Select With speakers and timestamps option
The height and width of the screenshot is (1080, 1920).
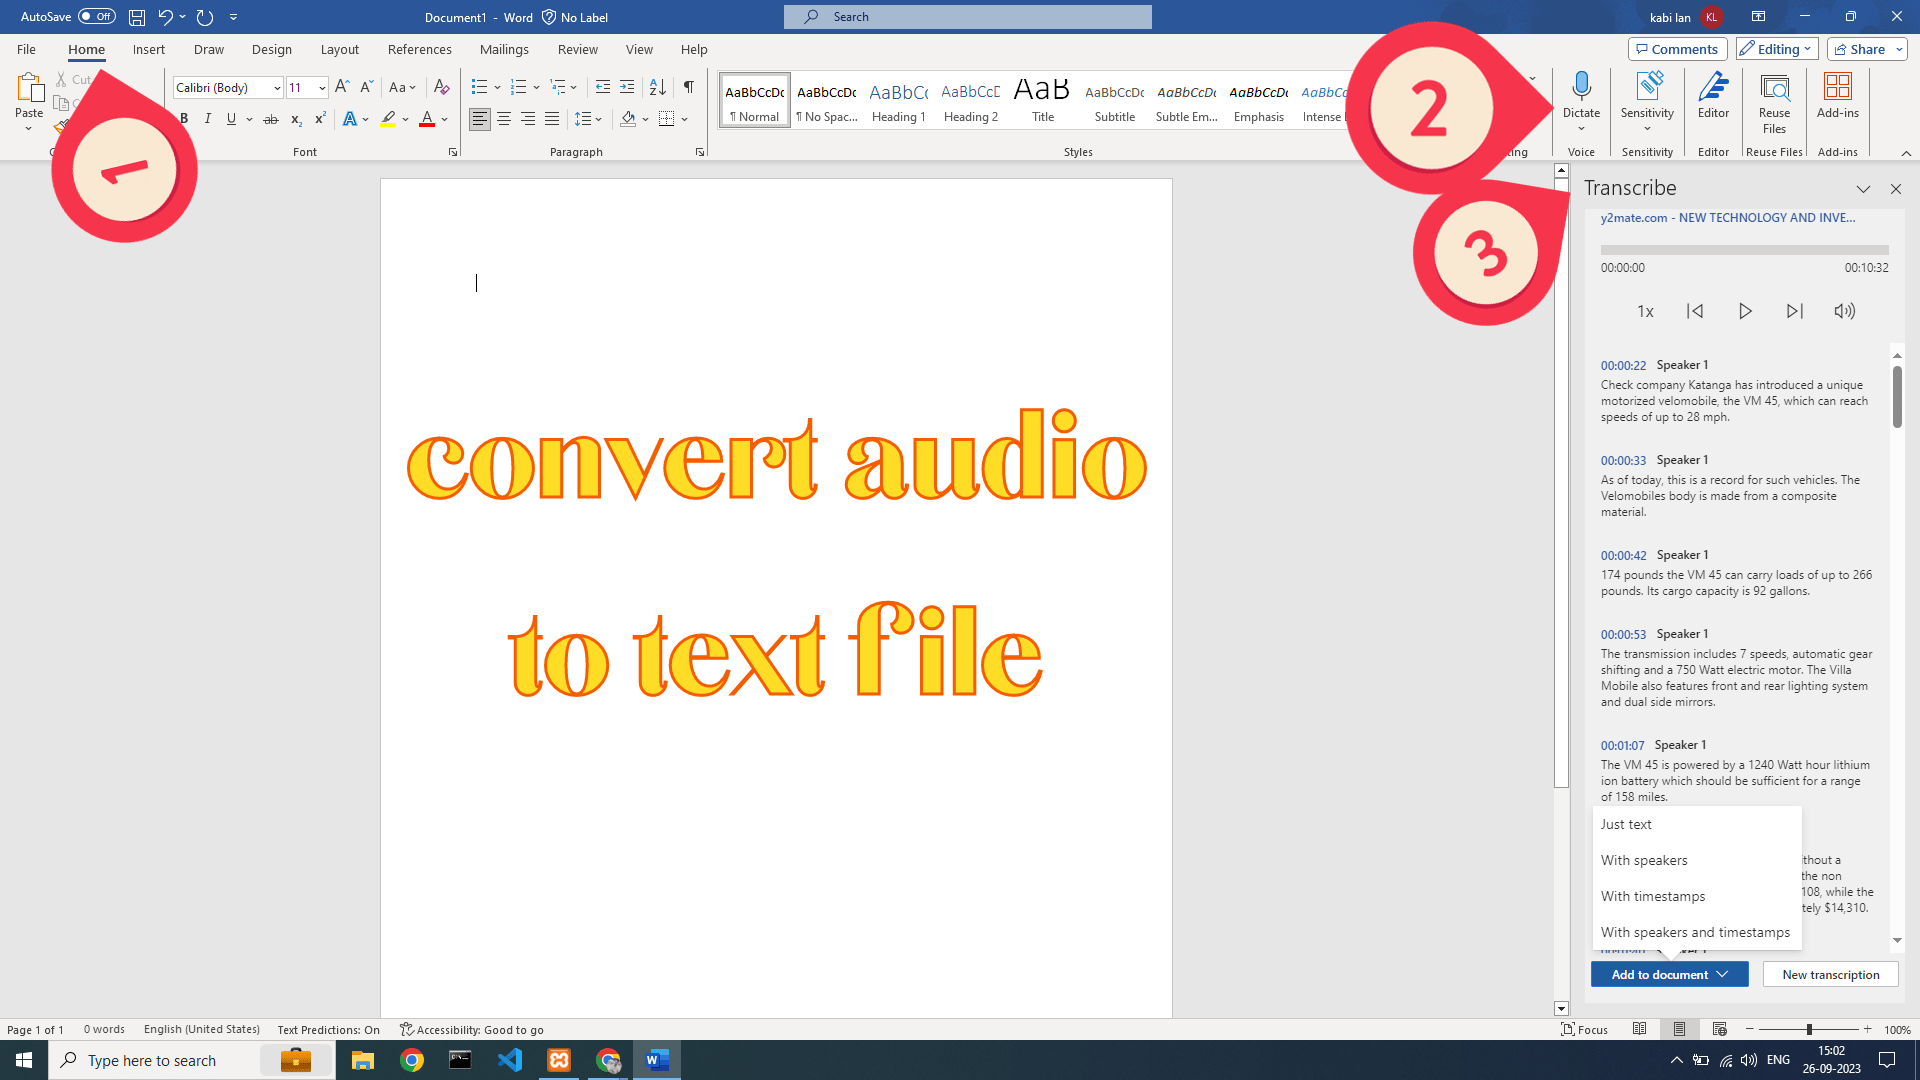point(1694,931)
